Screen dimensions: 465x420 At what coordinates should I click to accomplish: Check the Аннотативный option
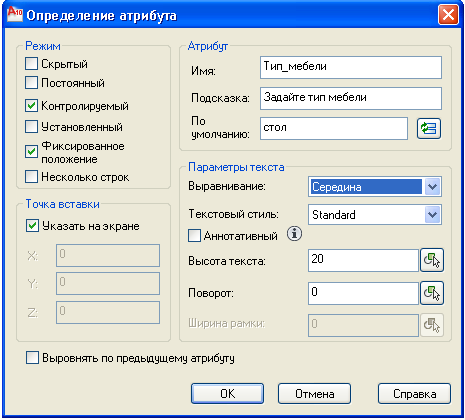194,235
